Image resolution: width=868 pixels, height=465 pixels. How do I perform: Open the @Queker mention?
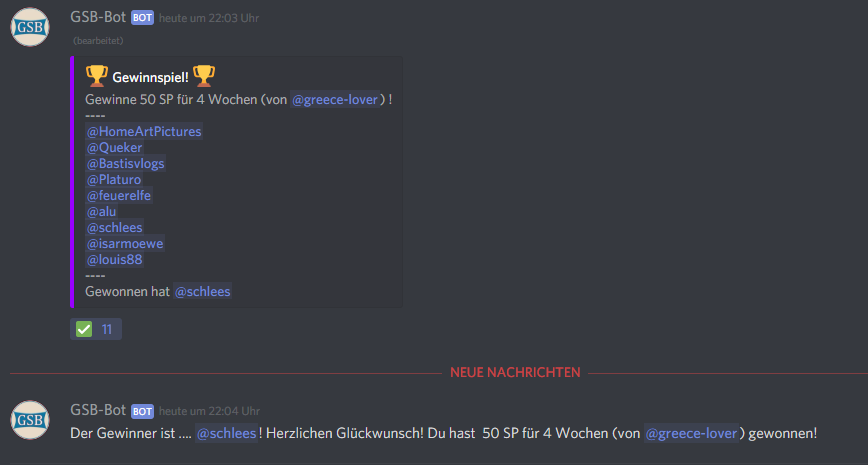115,148
